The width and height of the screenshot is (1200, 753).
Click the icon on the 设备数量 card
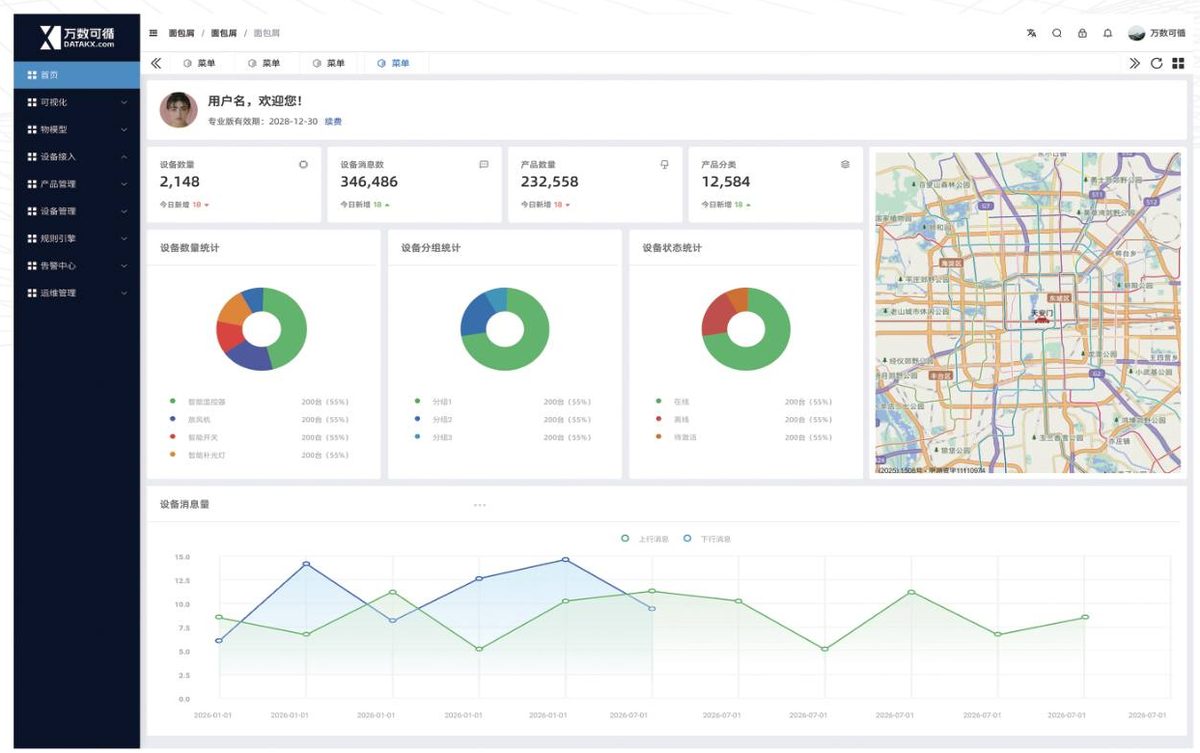click(x=304, y=164)
